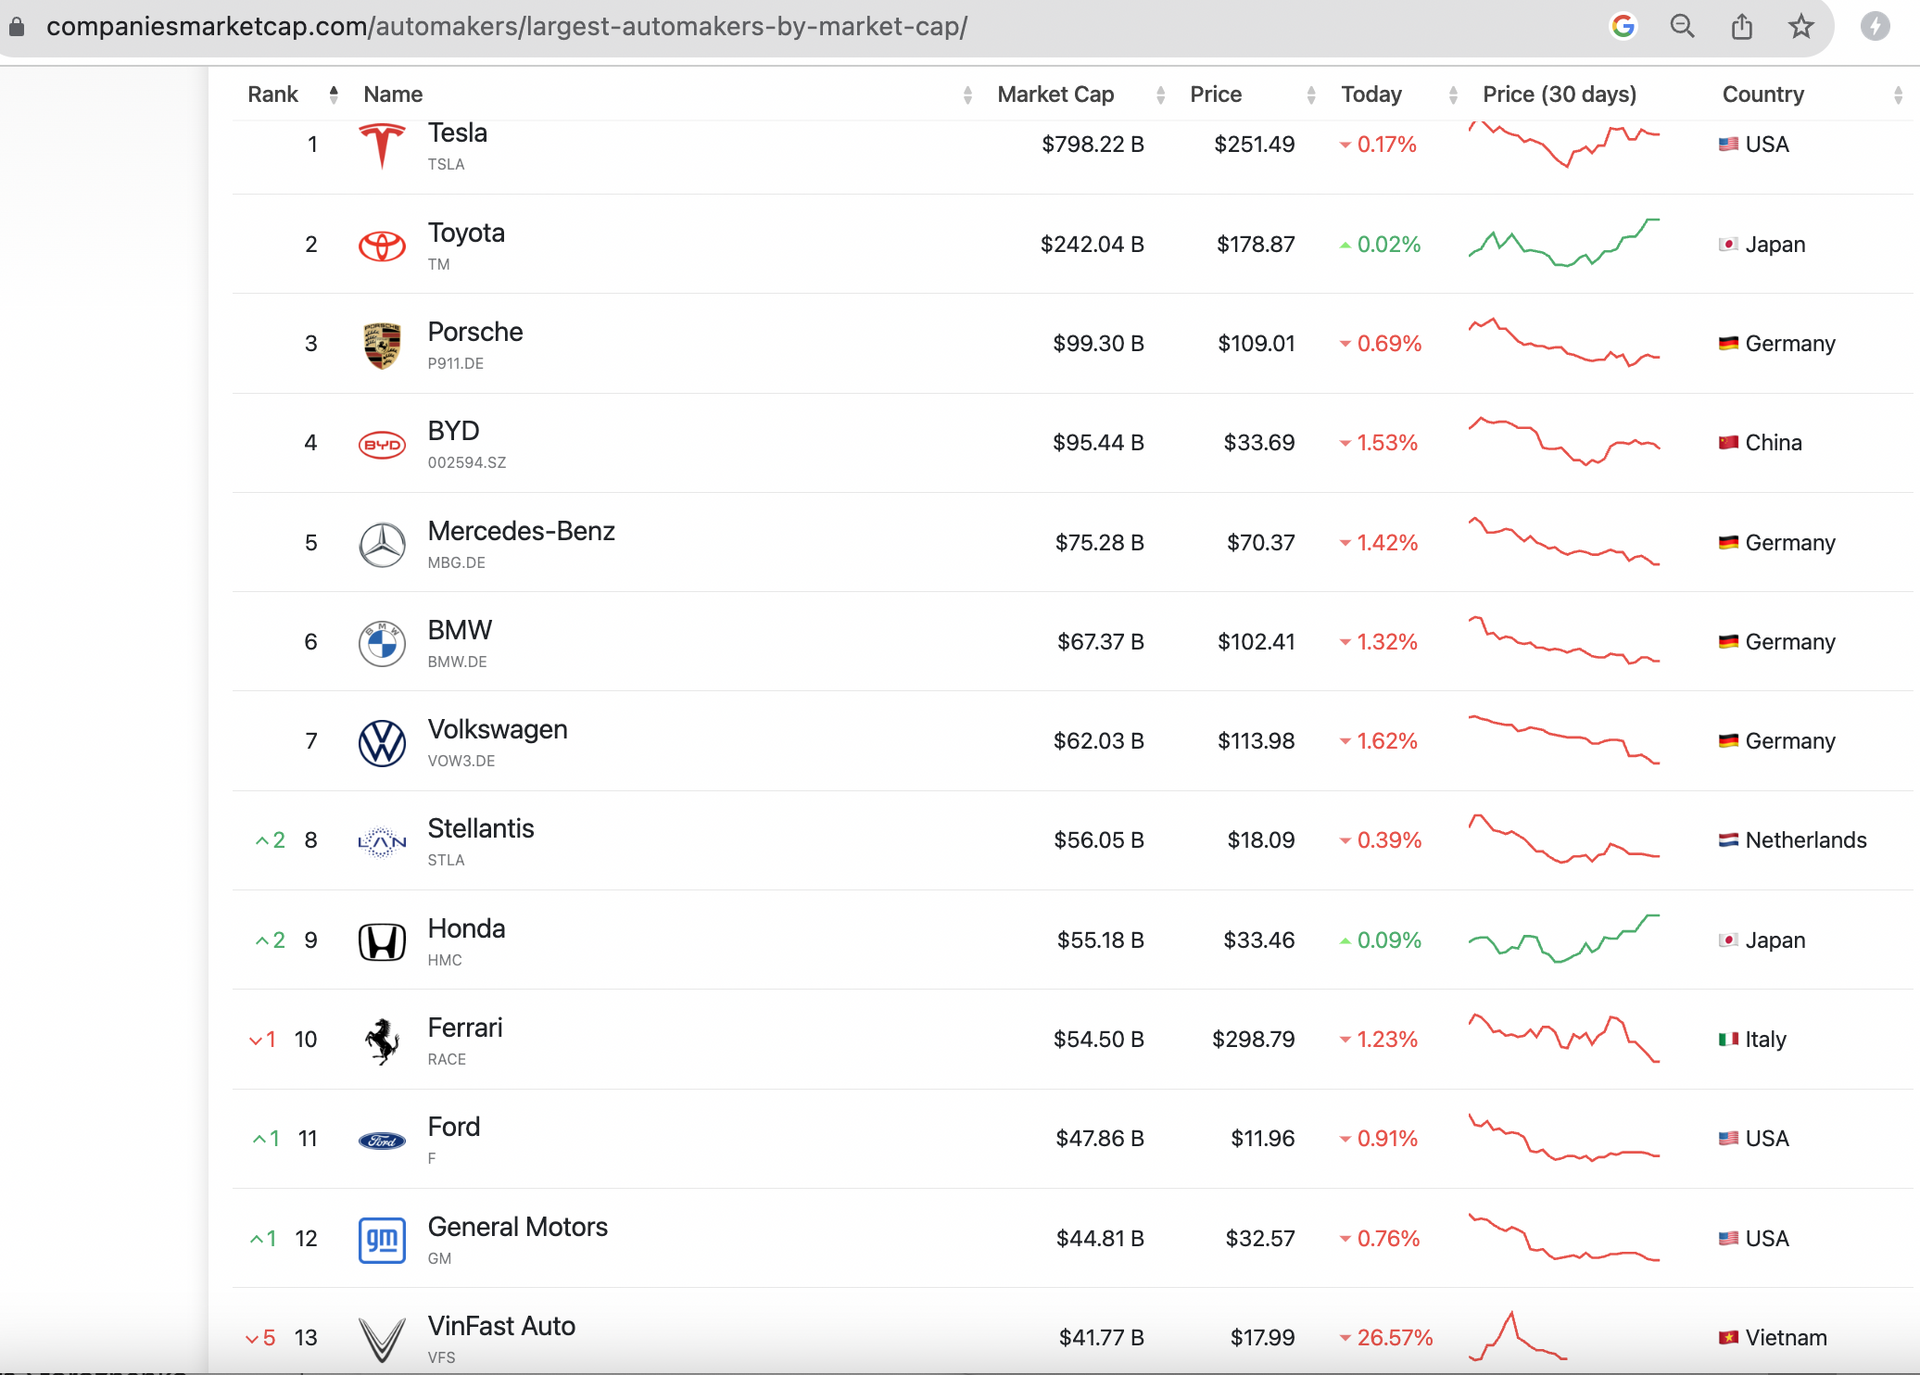
Task: Click the Rank column header
Action: point(273,94)
